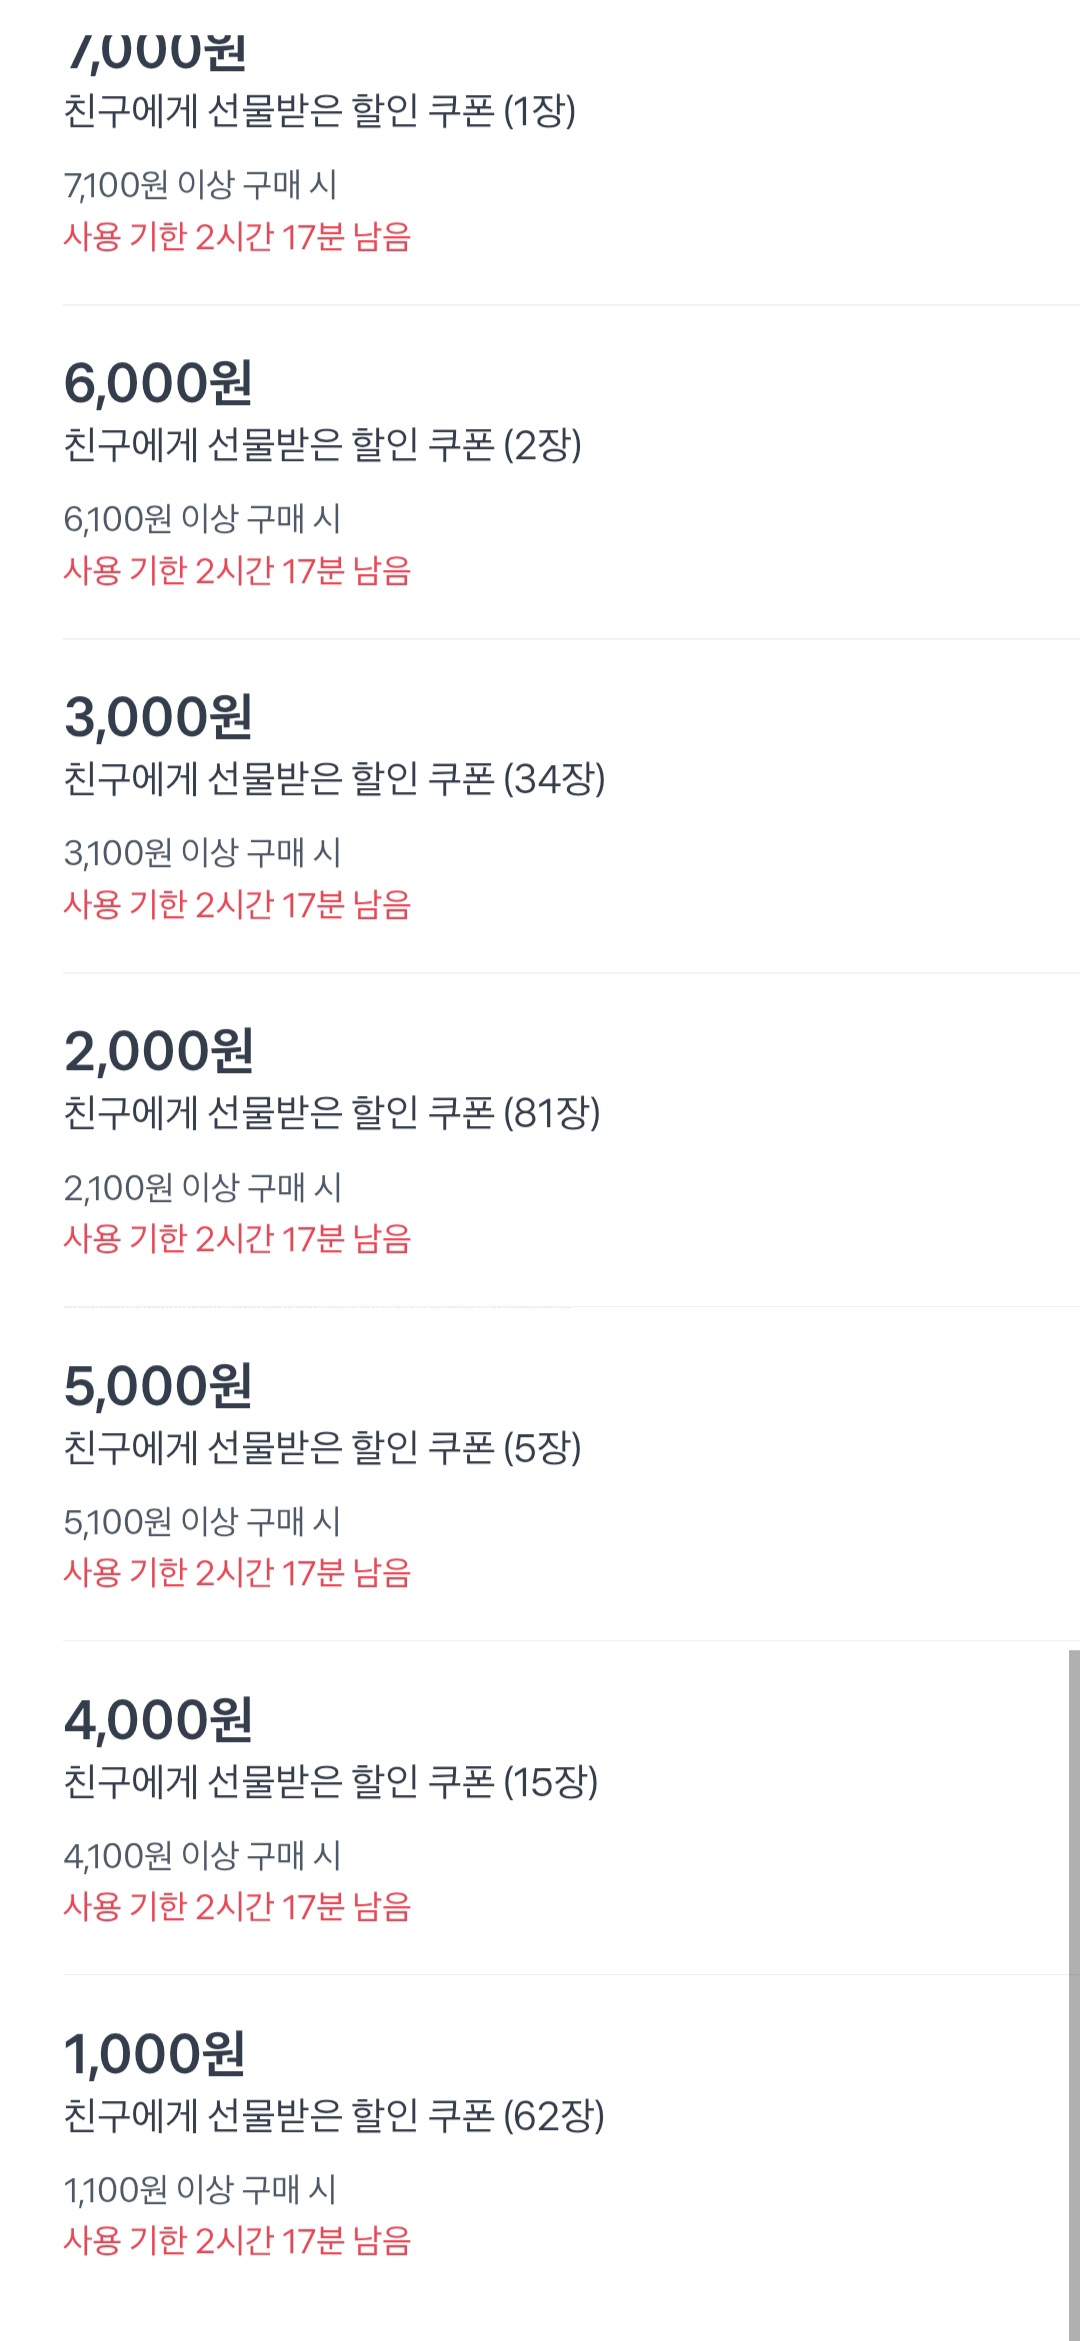Choose the coupon title showing (62장)
The height and width of the screenshot is (2341, 1080).
(334, 2115)
